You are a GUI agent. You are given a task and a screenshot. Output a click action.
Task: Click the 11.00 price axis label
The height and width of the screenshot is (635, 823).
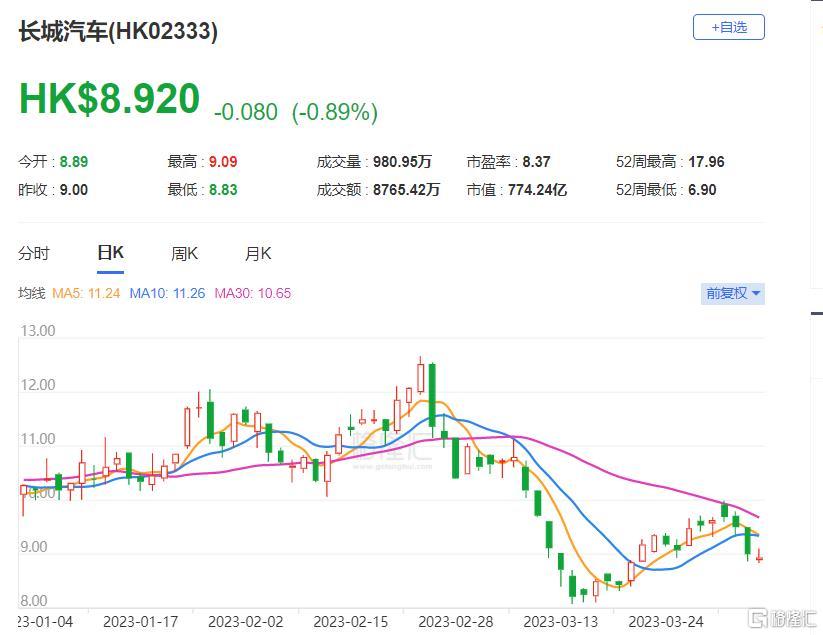(38, 439)
